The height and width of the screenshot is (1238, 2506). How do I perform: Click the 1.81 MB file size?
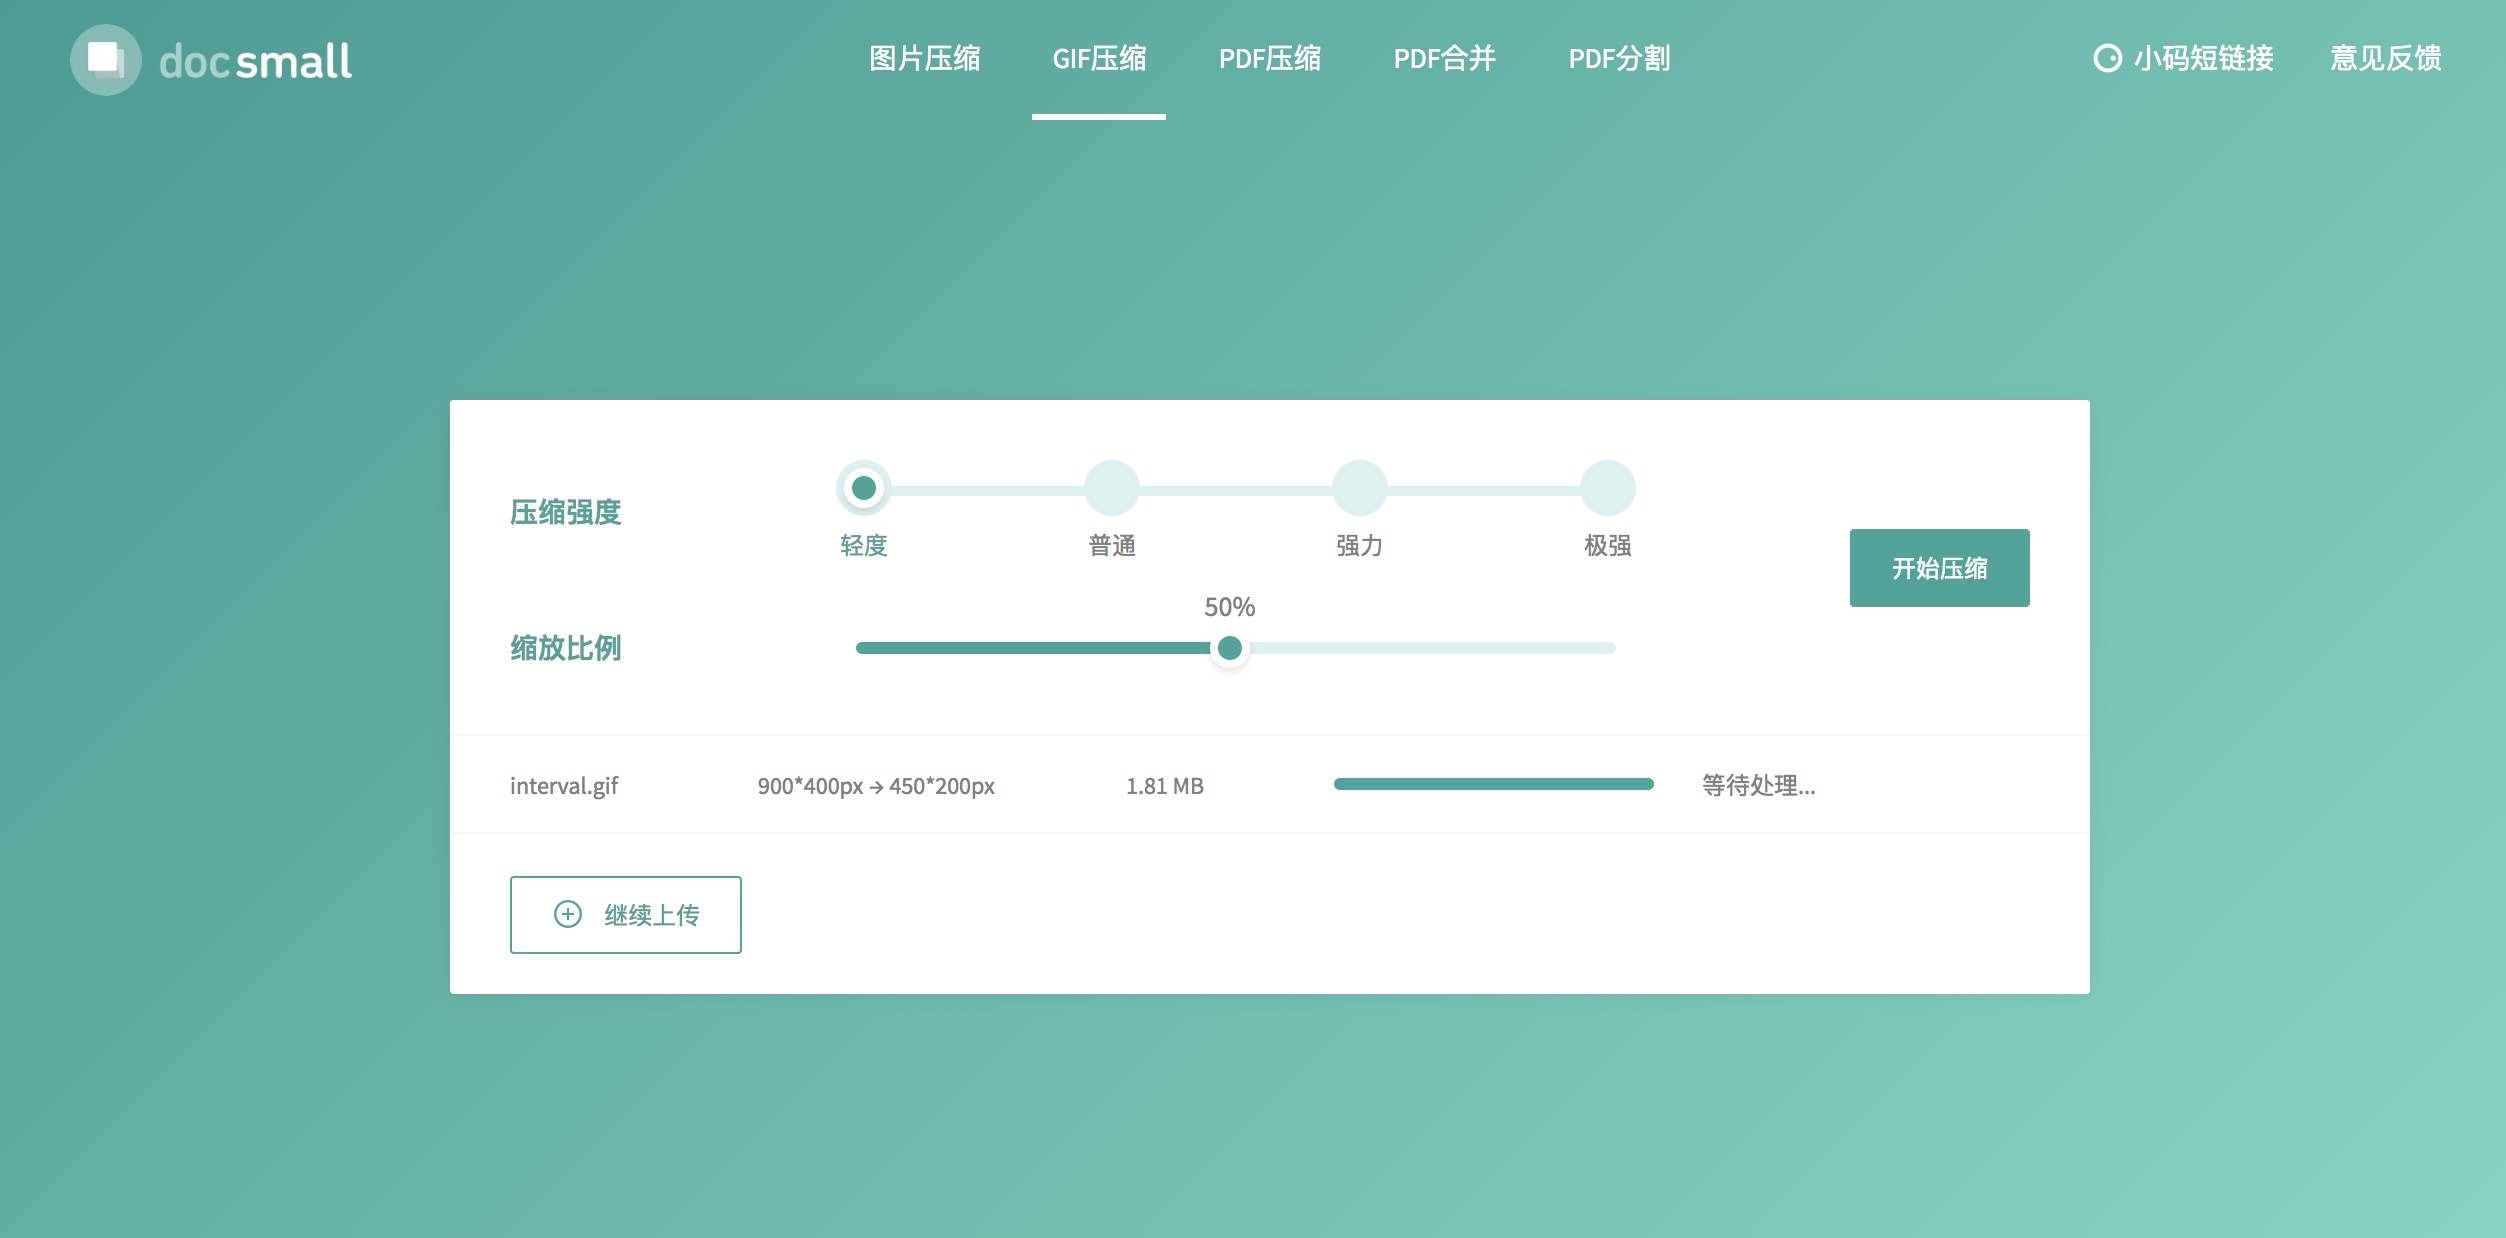pyautogui.click(x=1165, y=786)
